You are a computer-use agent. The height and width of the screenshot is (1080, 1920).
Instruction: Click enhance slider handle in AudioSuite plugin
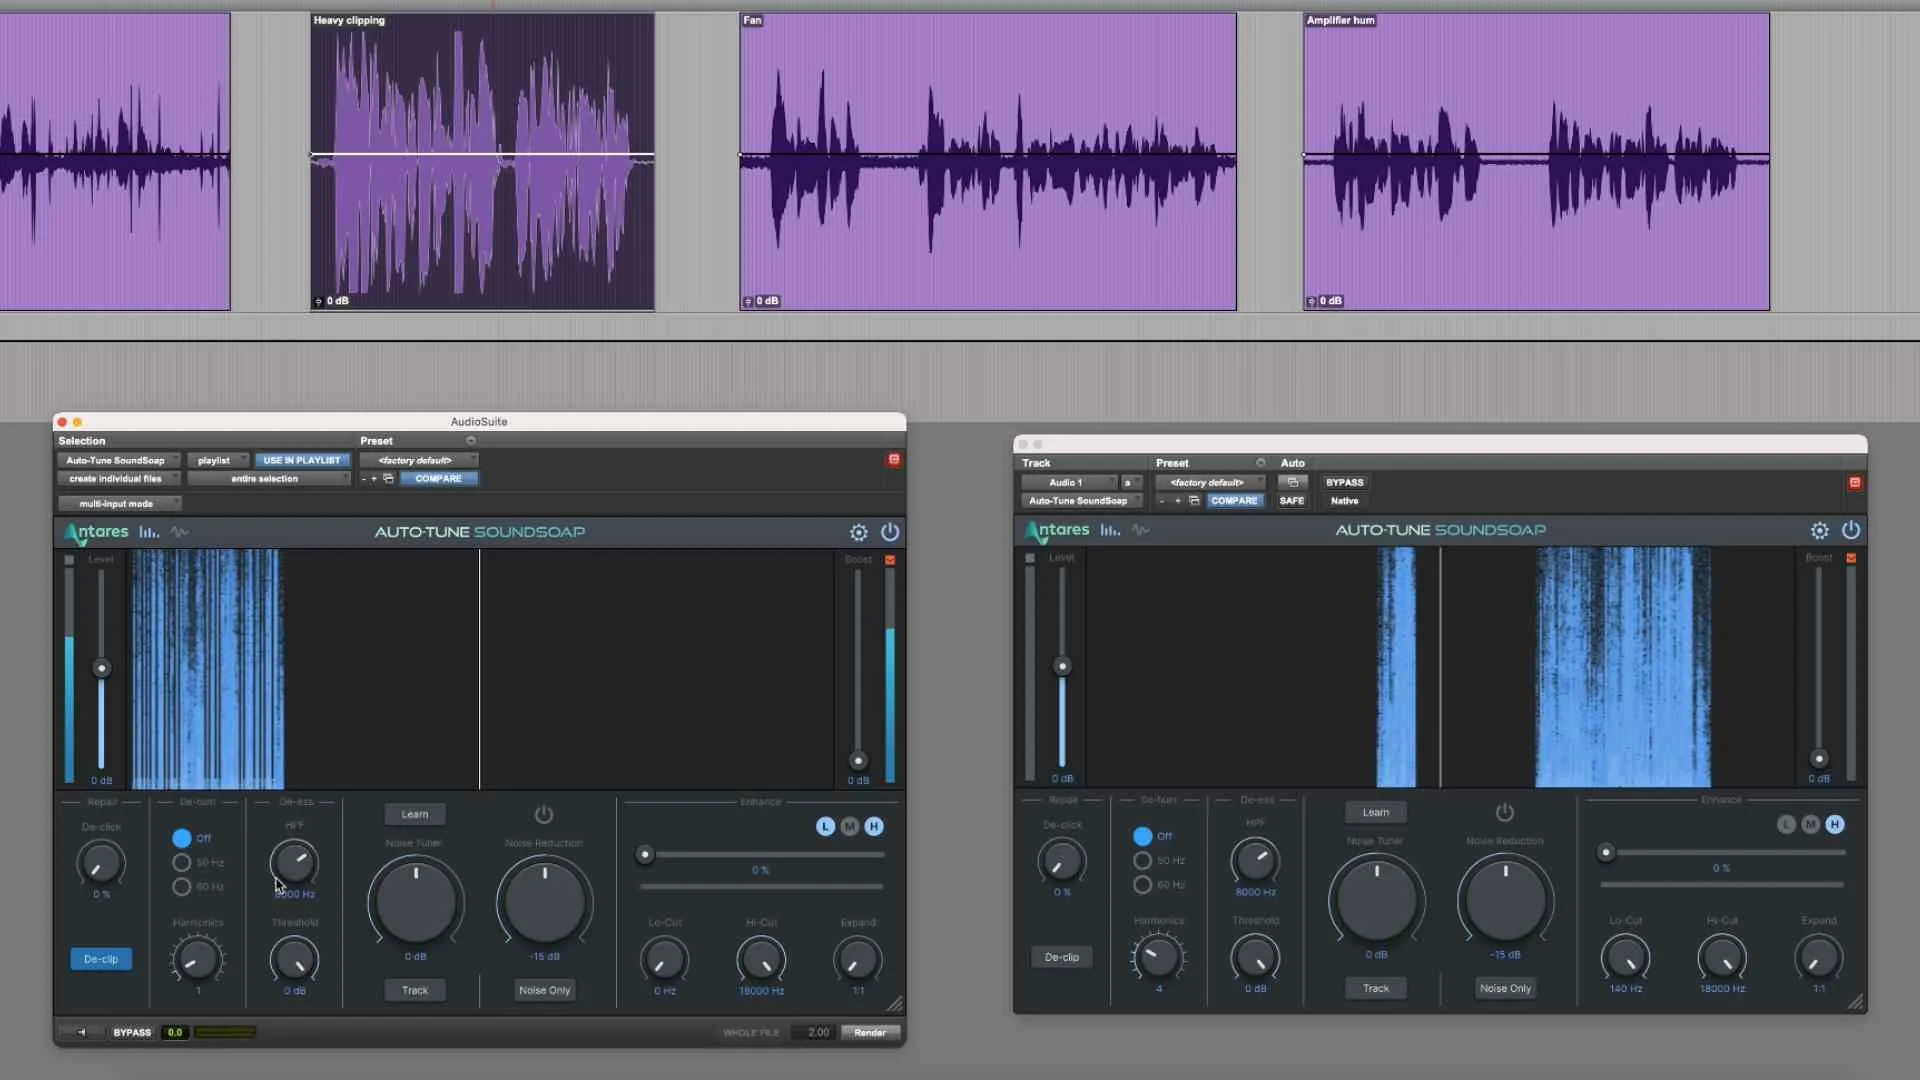[x=645, y=854]
